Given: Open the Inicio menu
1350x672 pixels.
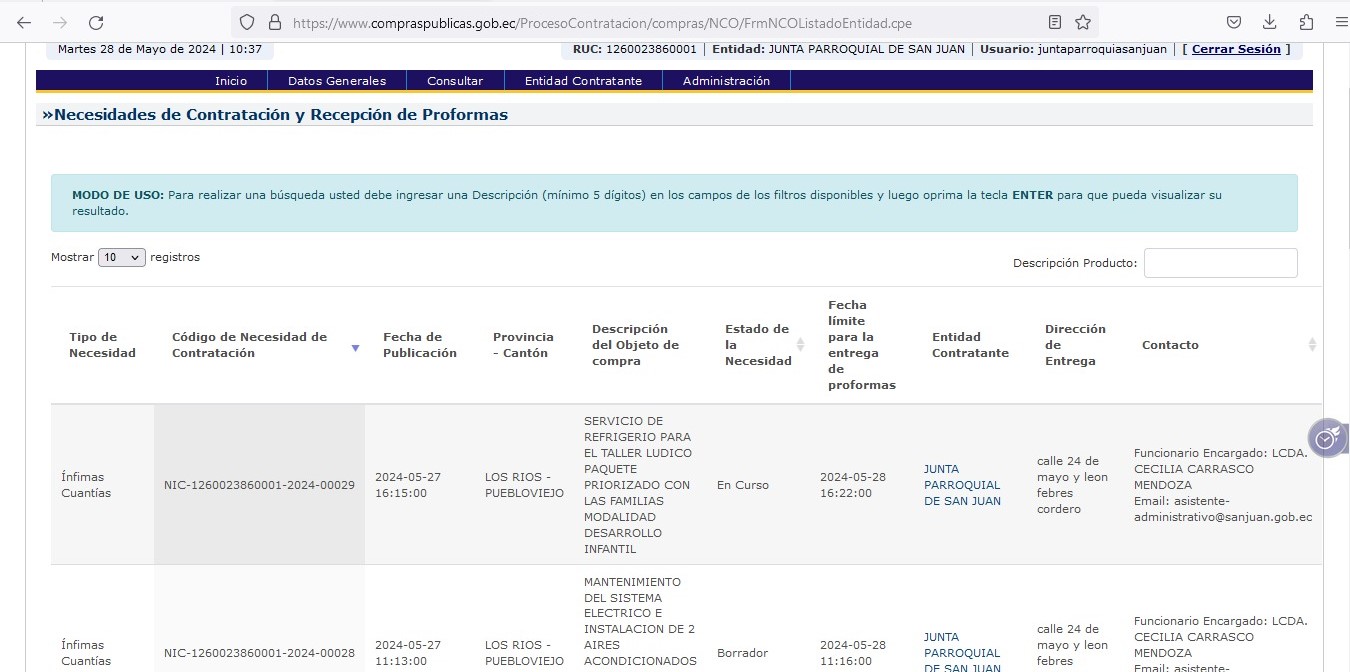Looking at the screenshot, I should coord(231,81).
